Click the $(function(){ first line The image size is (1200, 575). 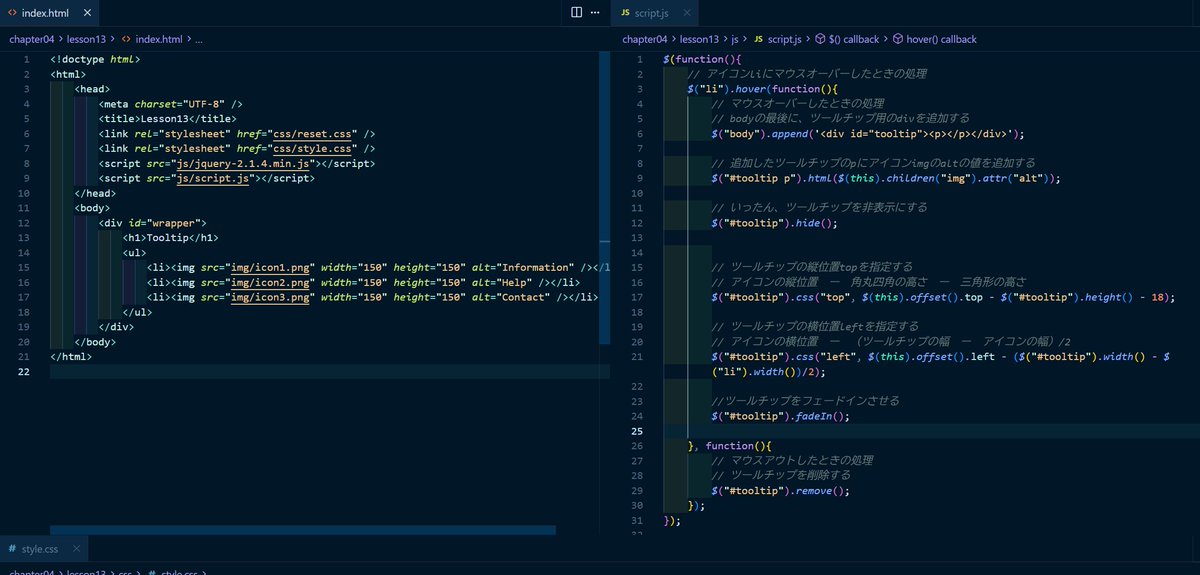tap(702, 59)
